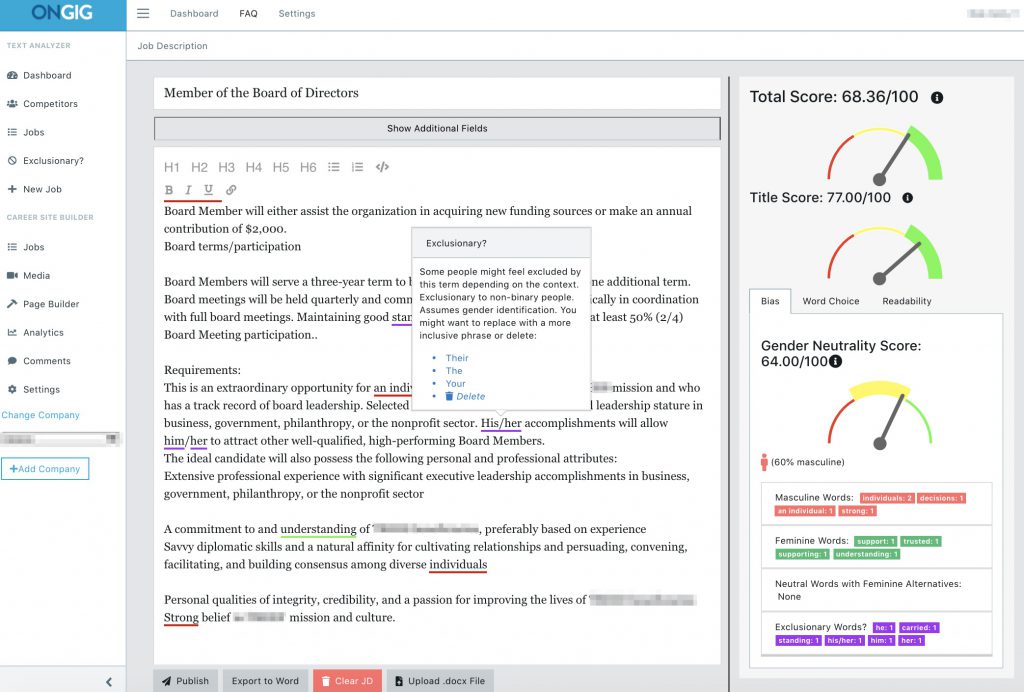Open Comments in sidebar

click(x=39, y=361)
